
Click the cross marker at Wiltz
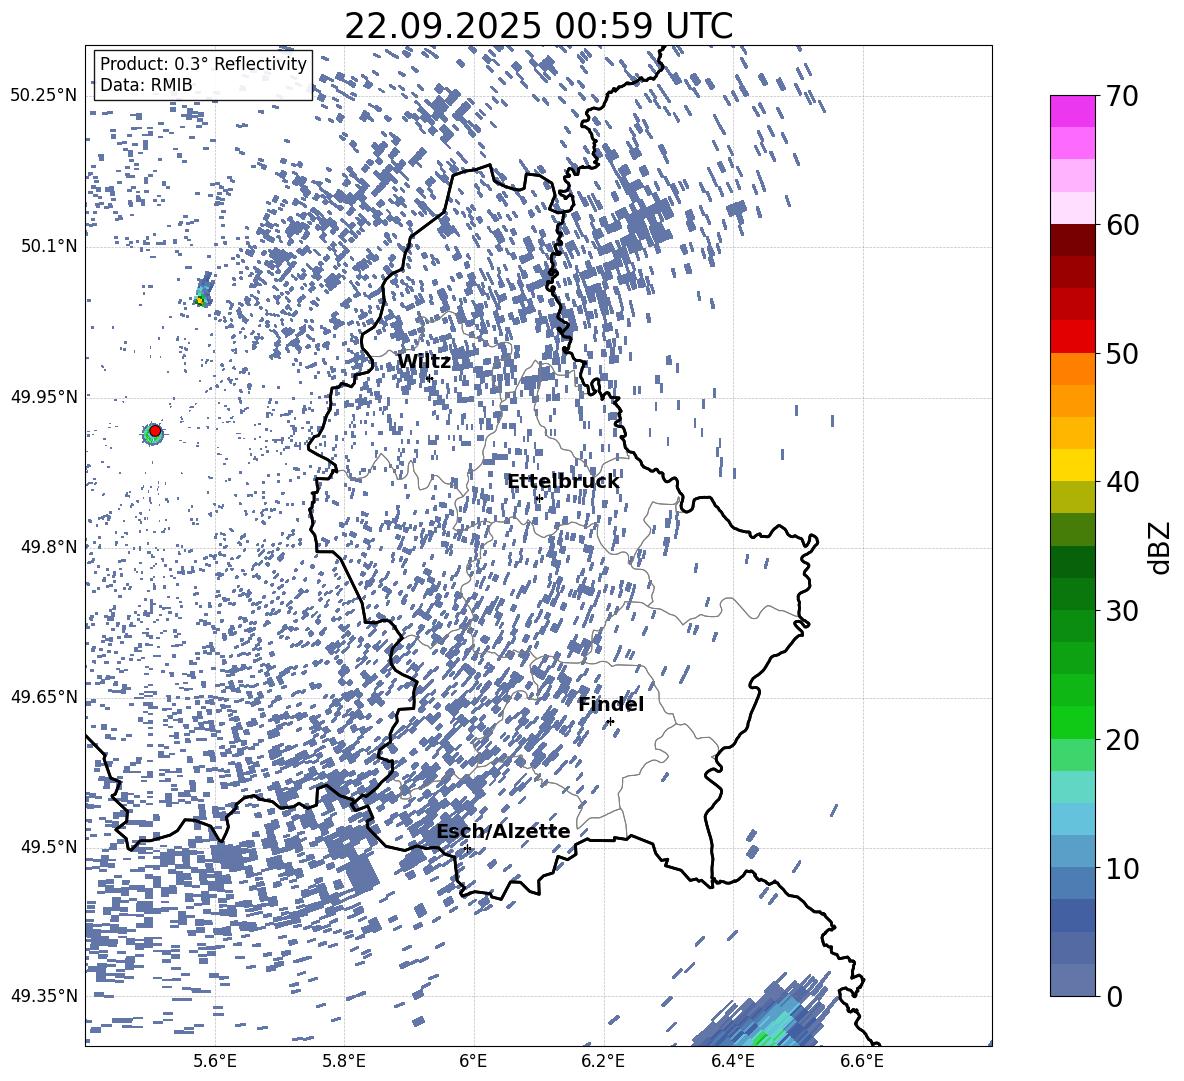429,378
